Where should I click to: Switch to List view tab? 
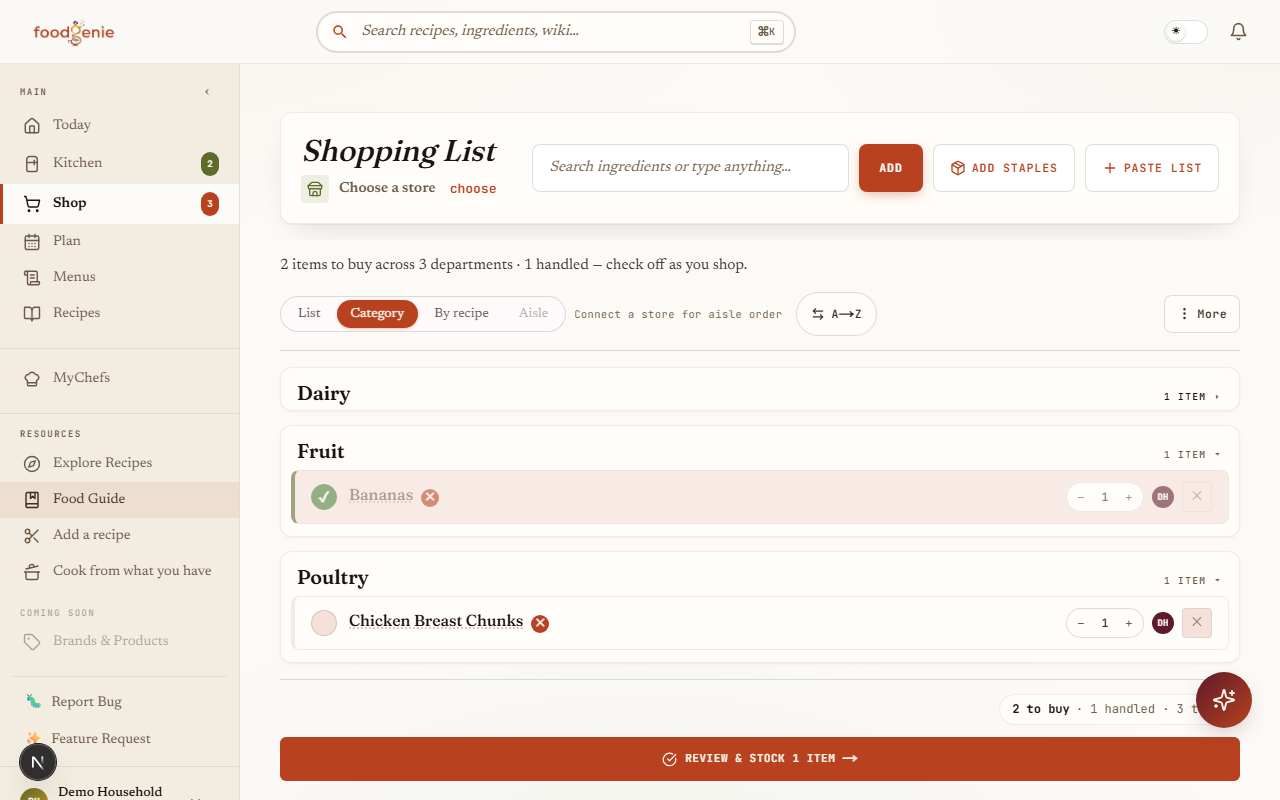pos(309,314)
